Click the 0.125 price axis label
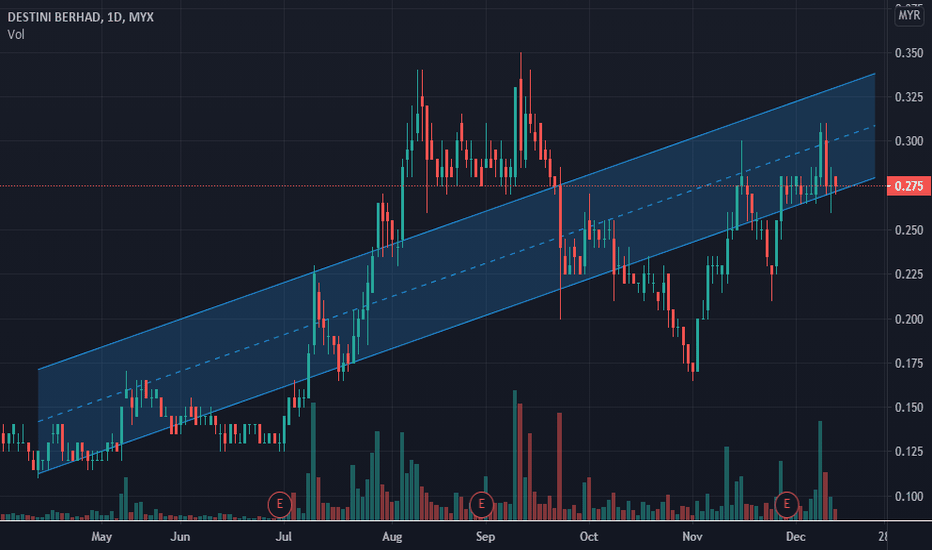 [x=909, y=452]
